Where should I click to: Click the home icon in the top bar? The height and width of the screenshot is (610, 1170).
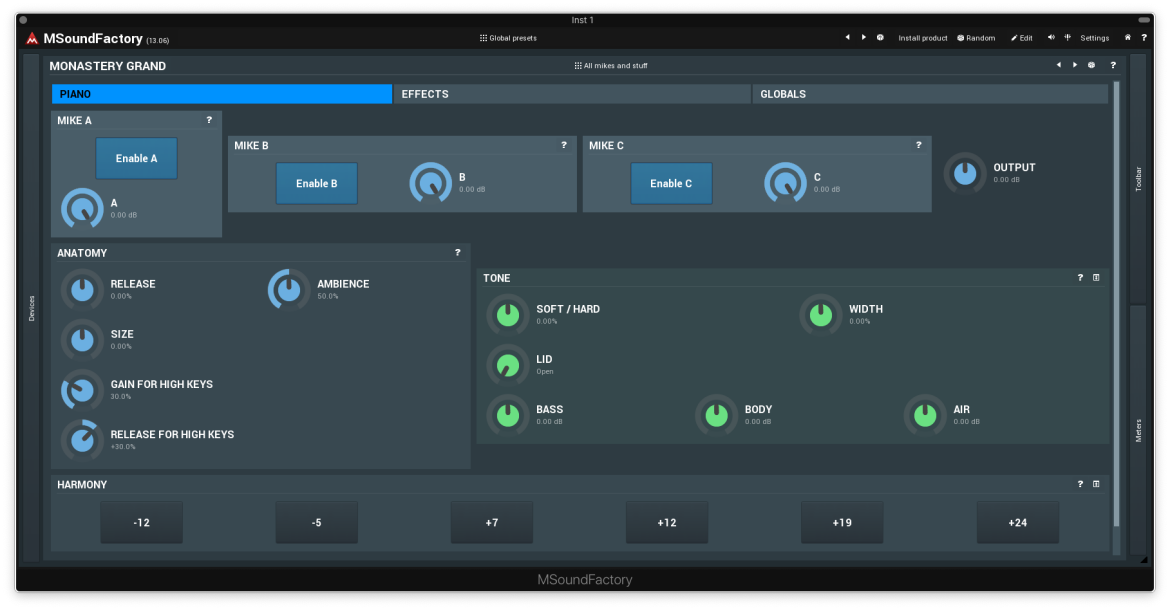point(1127,37)
